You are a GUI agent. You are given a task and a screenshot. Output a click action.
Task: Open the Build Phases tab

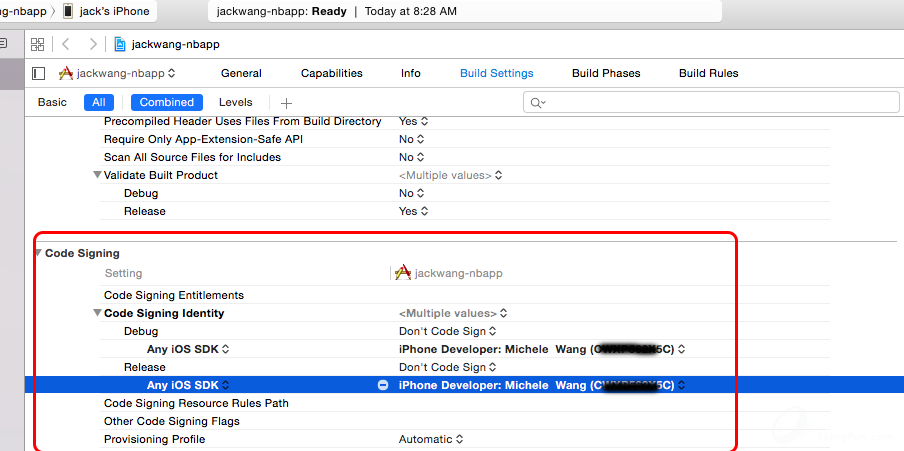click(606, 73)
